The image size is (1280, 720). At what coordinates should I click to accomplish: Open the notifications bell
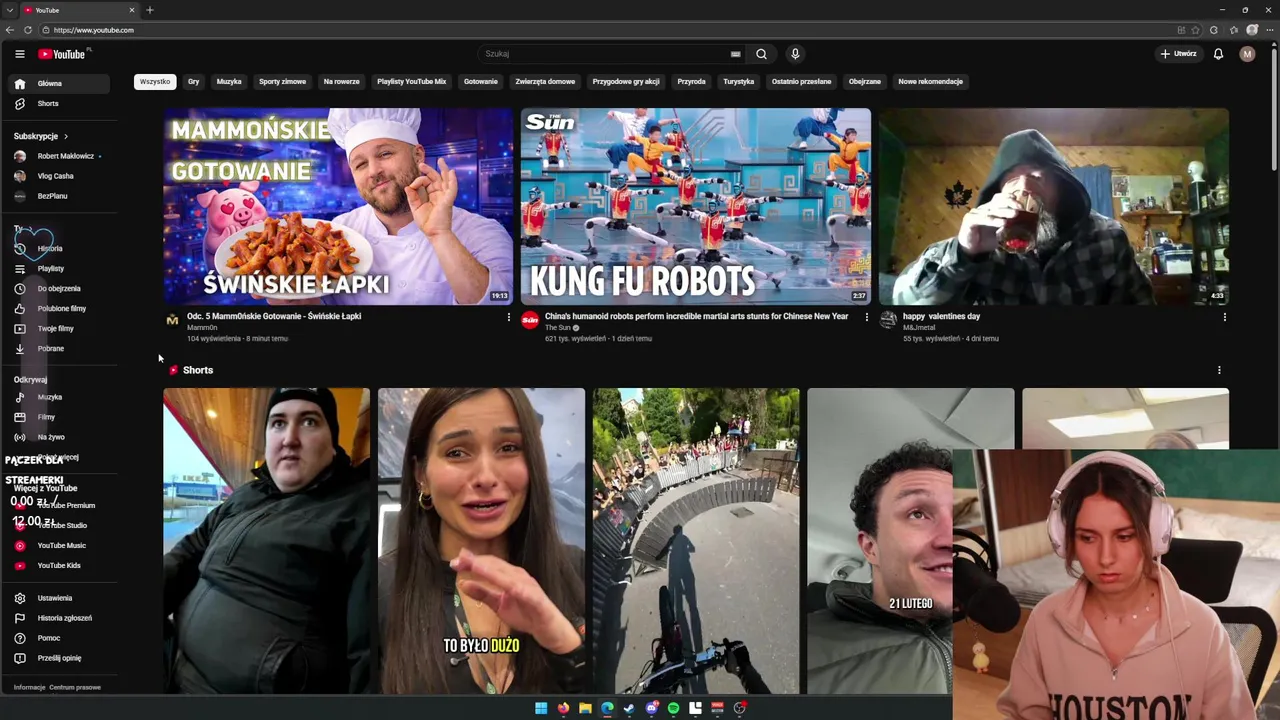click(1218, 54)
